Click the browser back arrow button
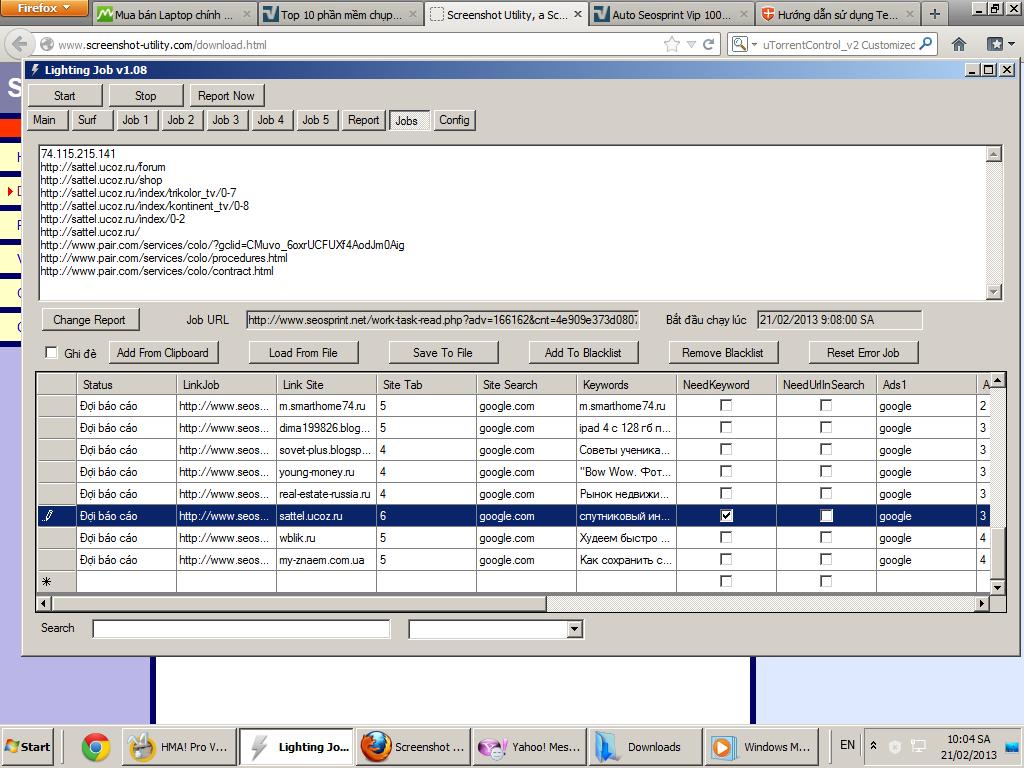 tap(19, 45)
